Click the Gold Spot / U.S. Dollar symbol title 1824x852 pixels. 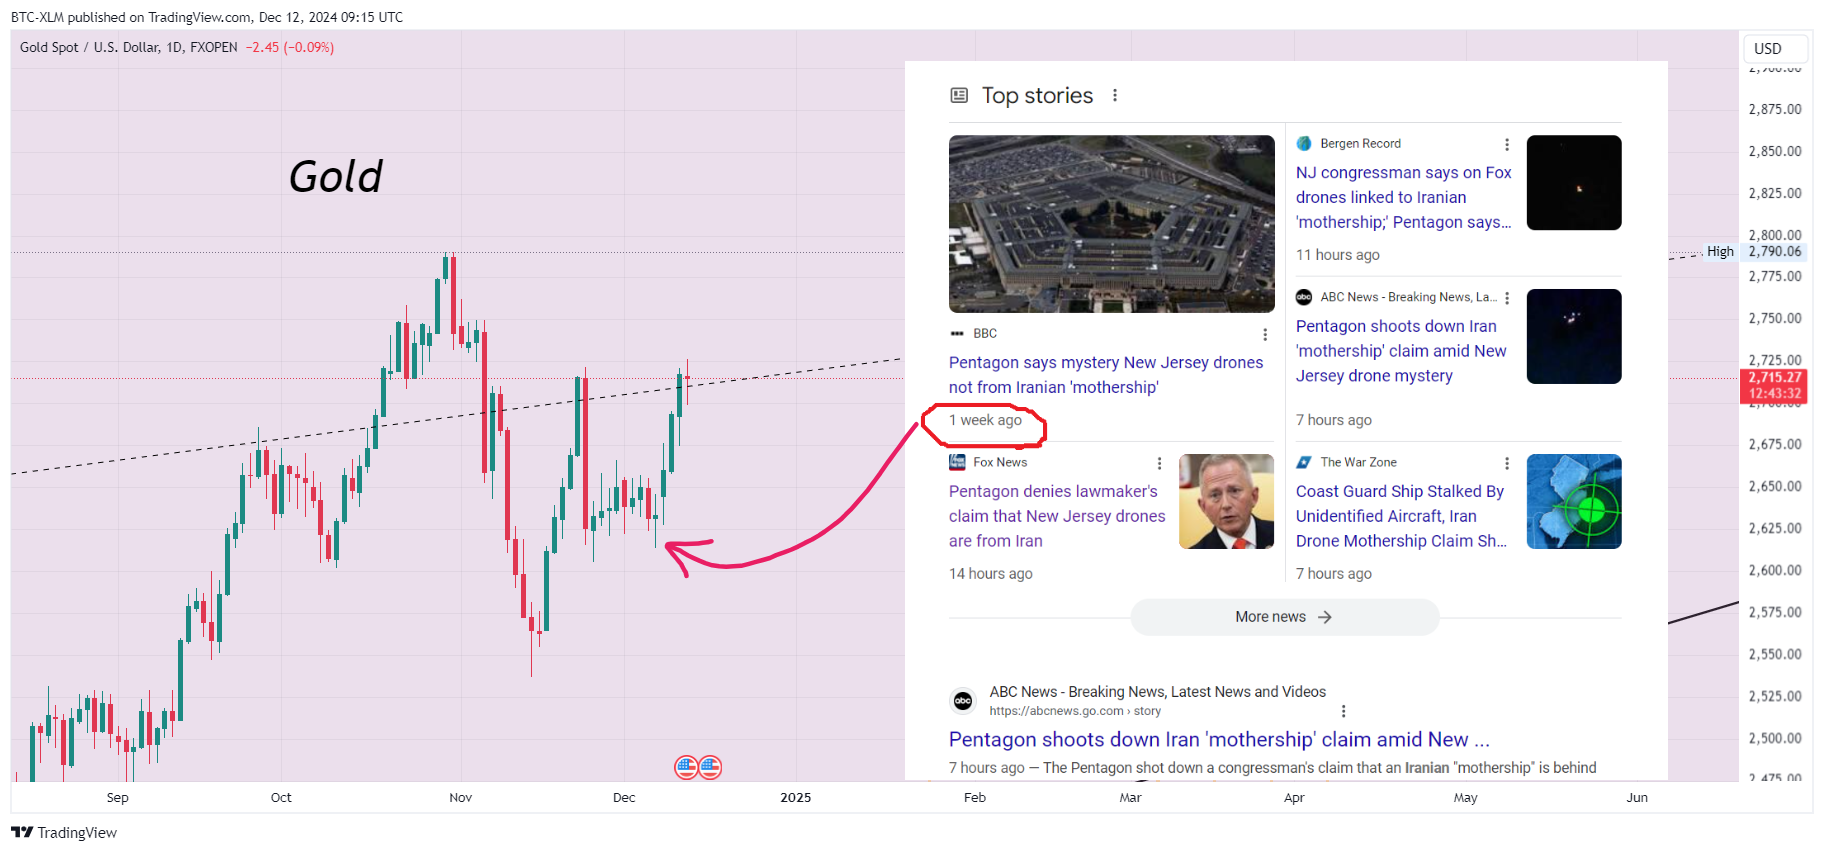point(129,47)
